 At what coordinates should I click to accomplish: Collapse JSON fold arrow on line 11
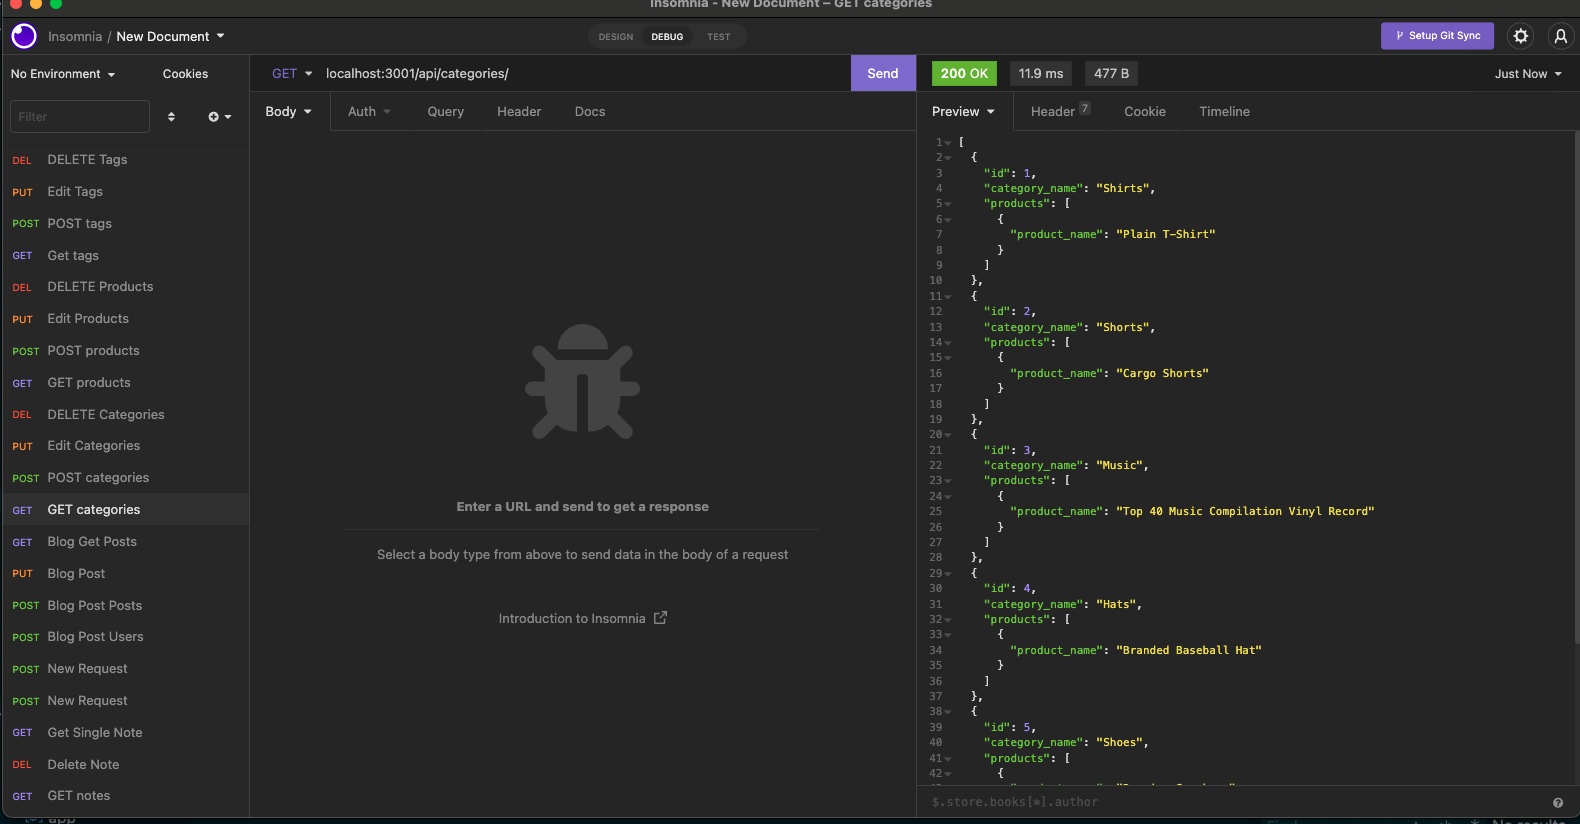coord(948,297)
